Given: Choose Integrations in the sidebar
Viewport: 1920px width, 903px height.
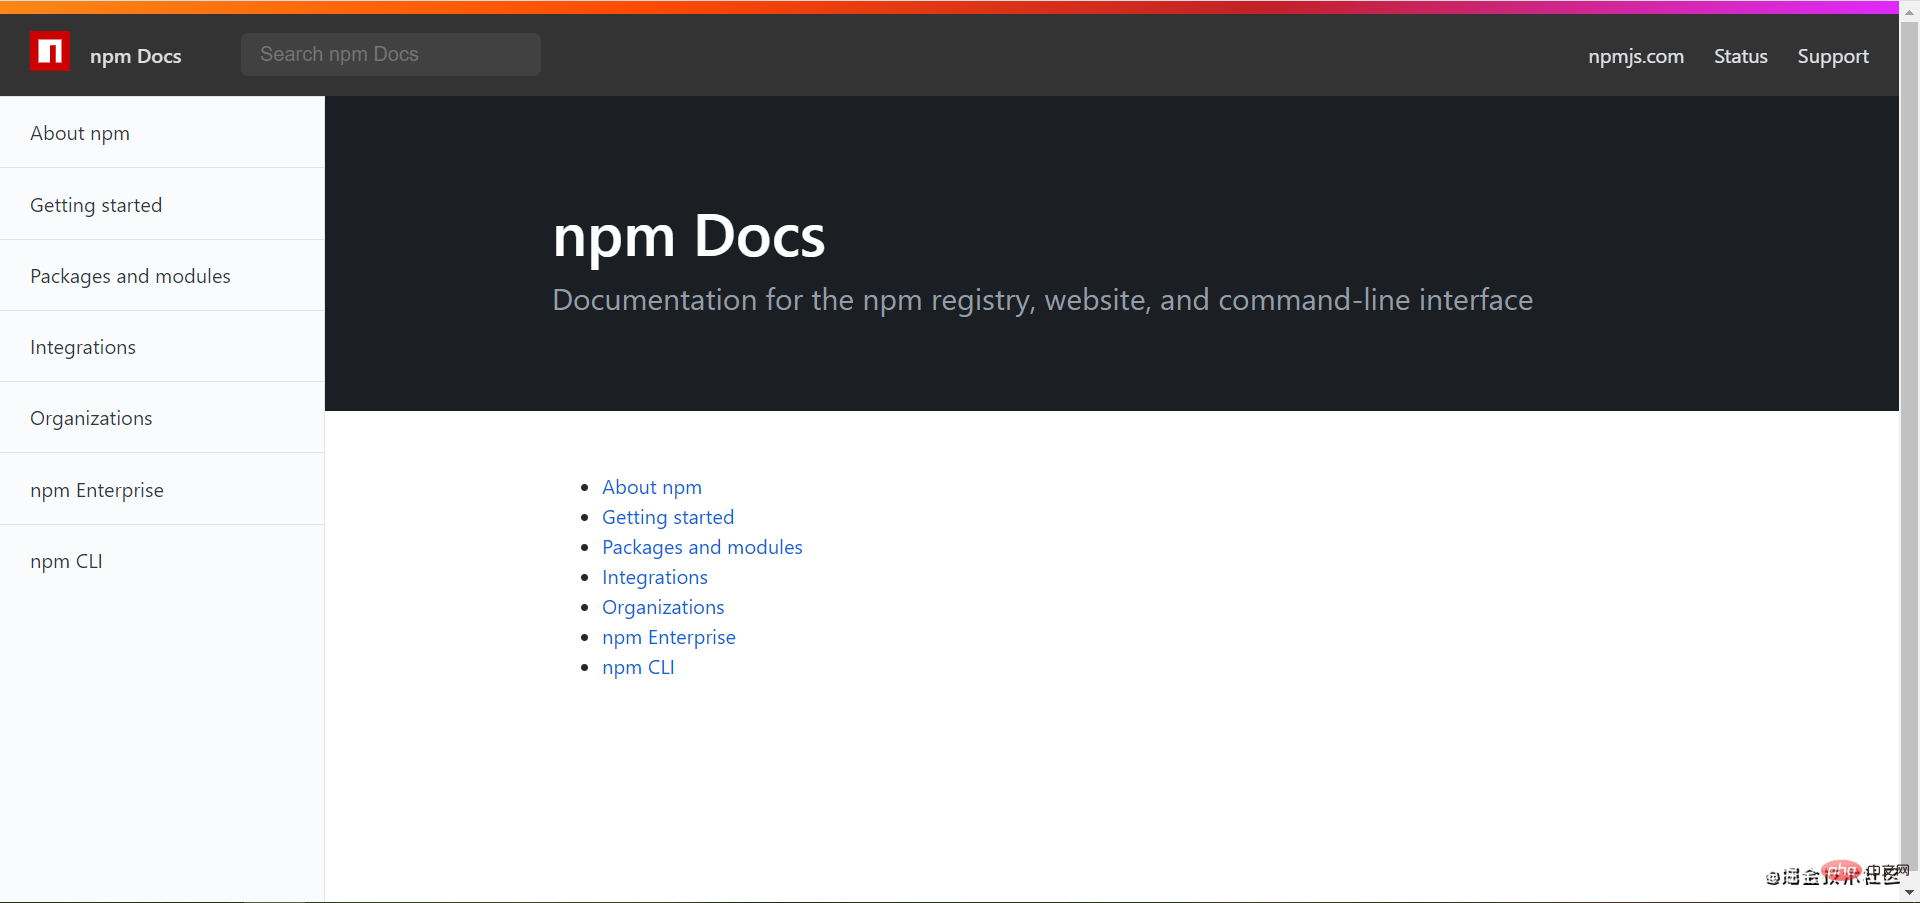Looking at the screenshot, I should coord(162,347).
